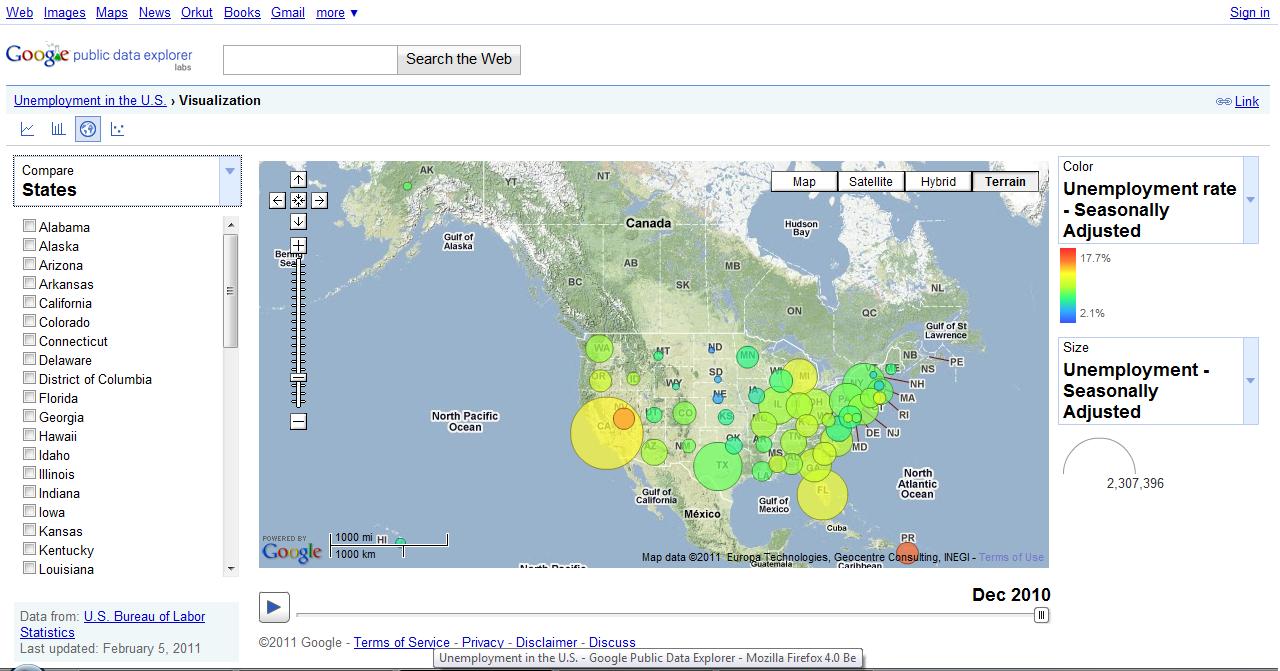Select the Satellite map tab

(x=871, y=181)
